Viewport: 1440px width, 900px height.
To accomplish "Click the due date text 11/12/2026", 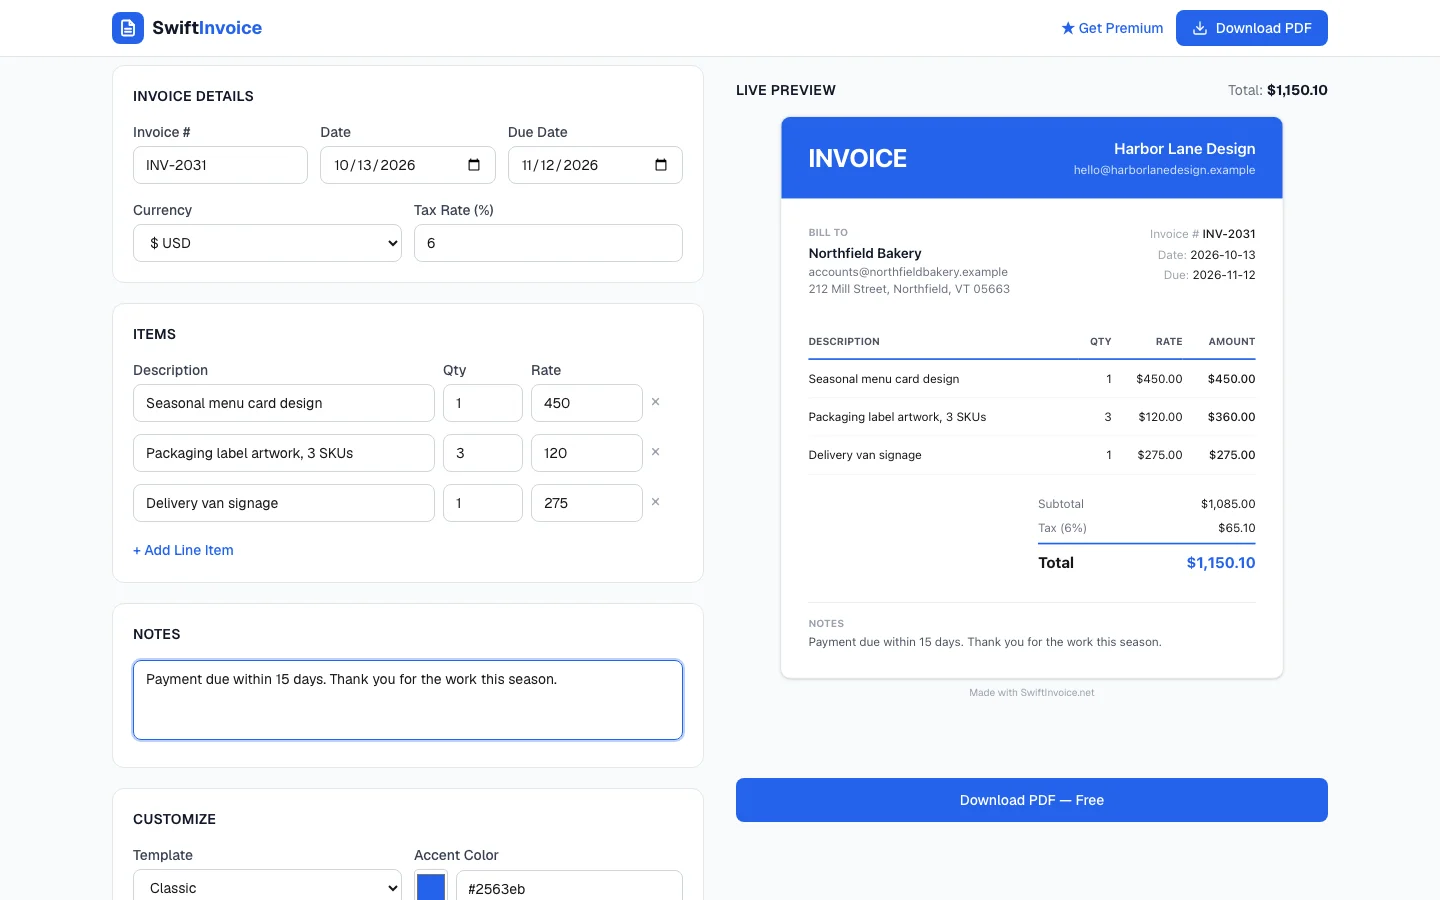I will (560, 165).
